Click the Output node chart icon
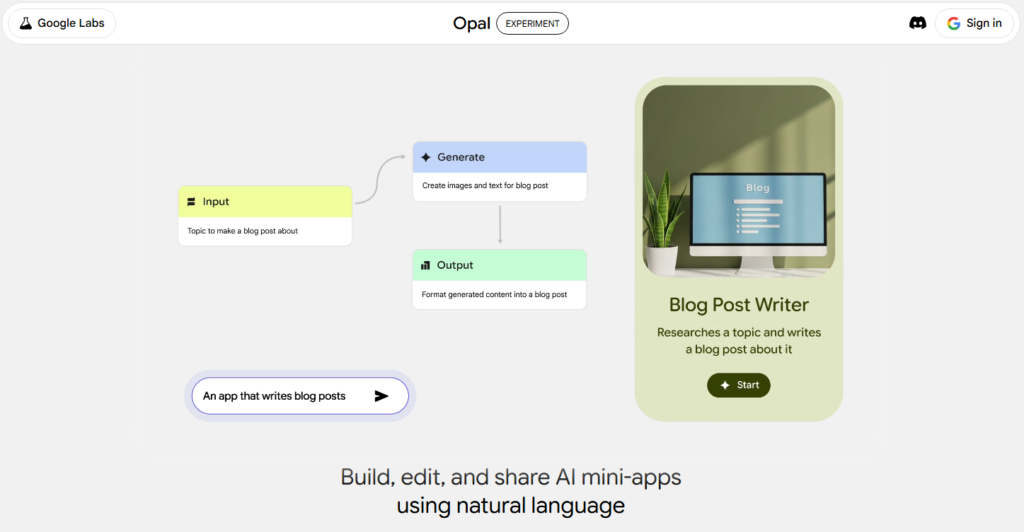Viewport: 1024px width, 532px height. (425, 265)
